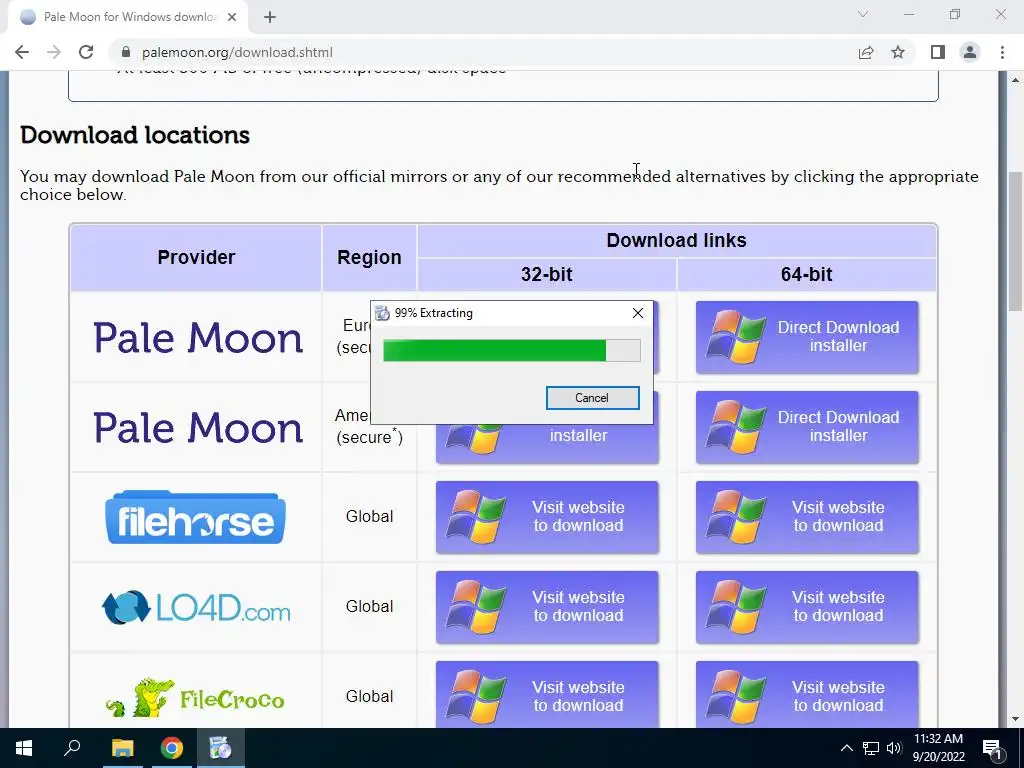The image size is (1024, 768).
Task: Cancel the extraction in the 99% Extracting dialog
Action: point(592,398)
